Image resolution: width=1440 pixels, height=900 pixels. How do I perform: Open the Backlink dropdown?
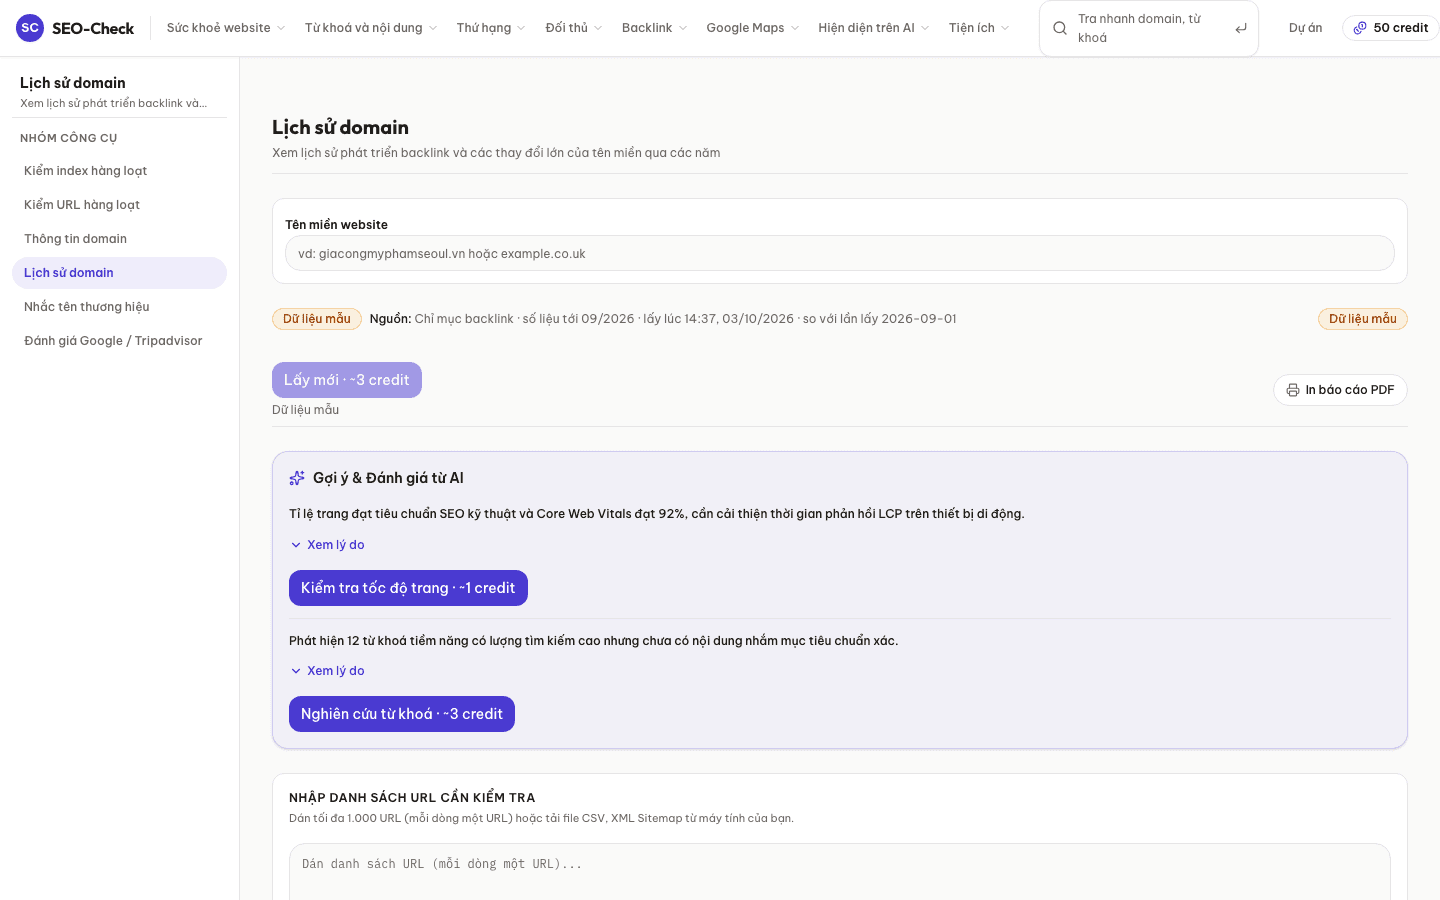pyautogui.click(x=654, y=28)
